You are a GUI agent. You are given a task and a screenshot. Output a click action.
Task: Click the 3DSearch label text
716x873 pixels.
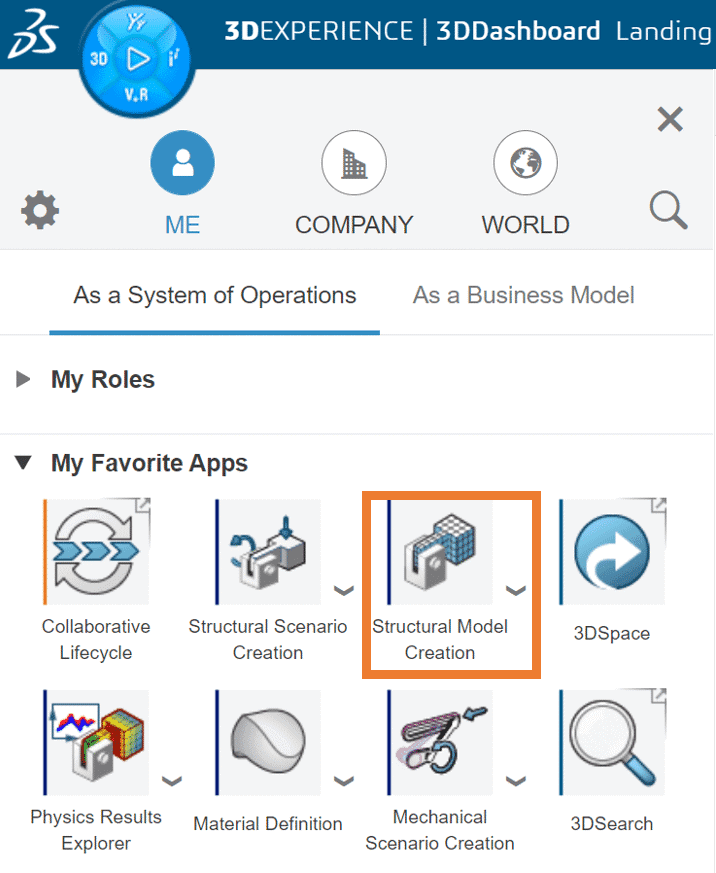tap(612, 823)
